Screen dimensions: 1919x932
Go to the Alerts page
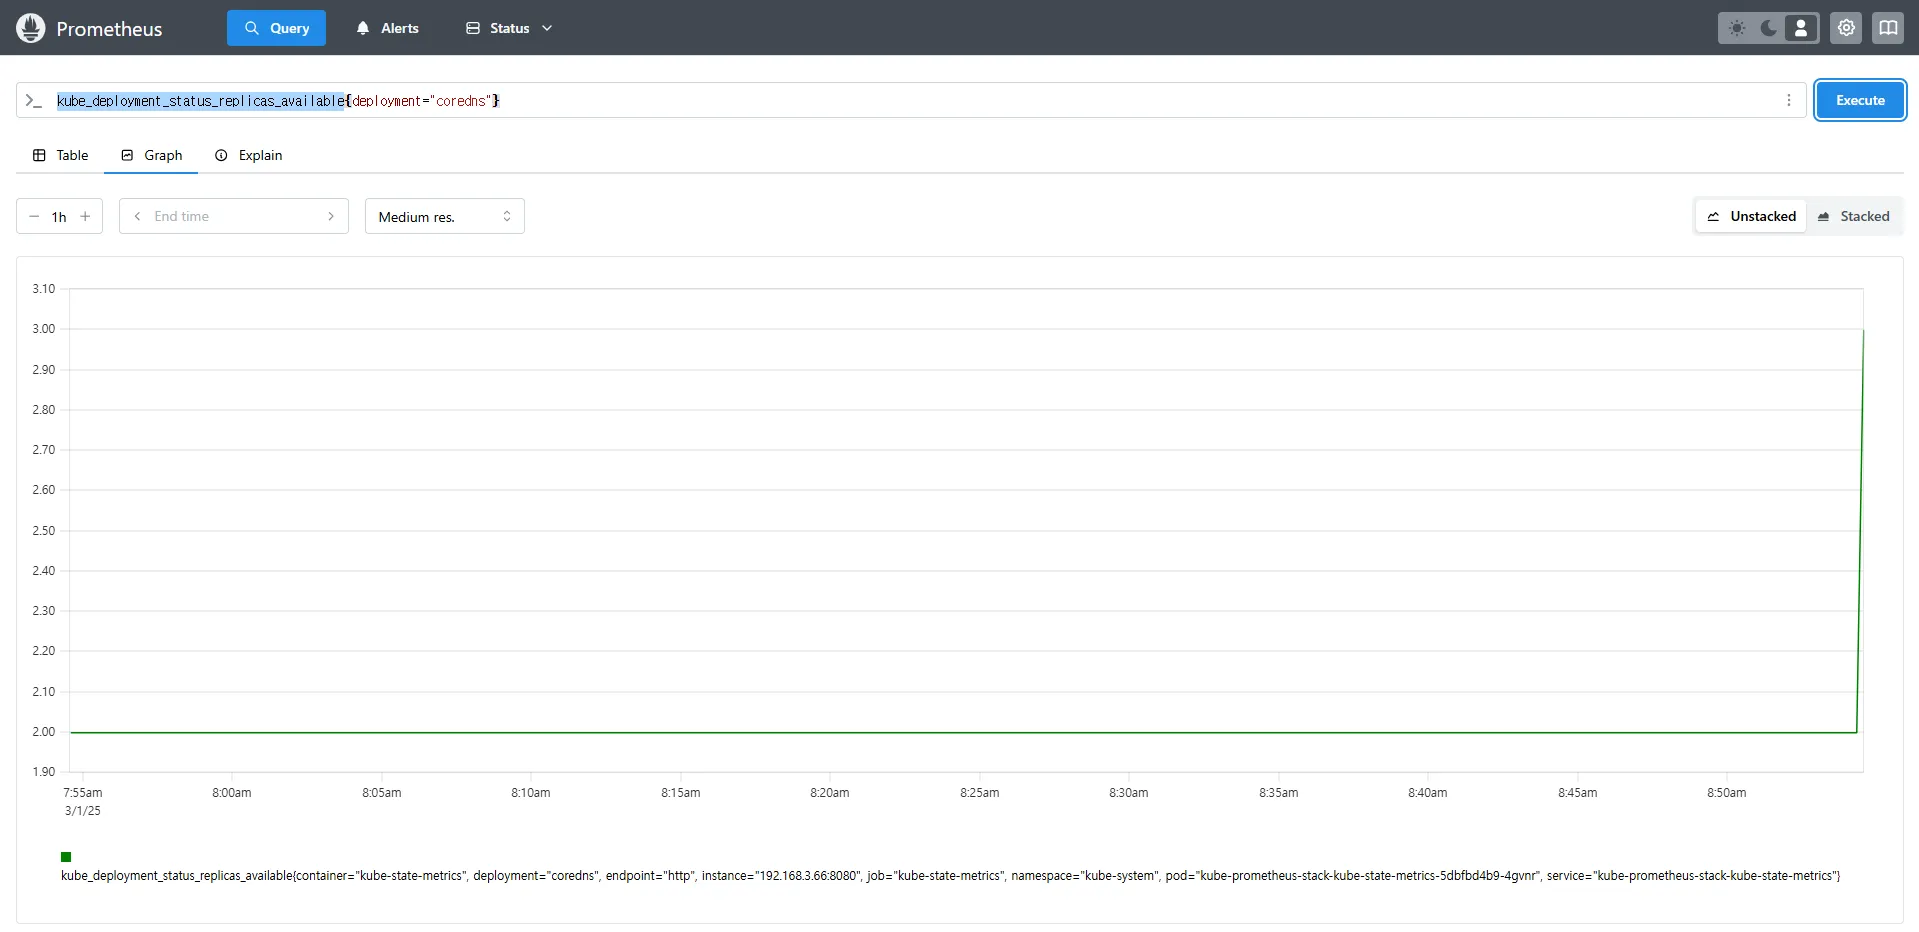tap(387, 28)
